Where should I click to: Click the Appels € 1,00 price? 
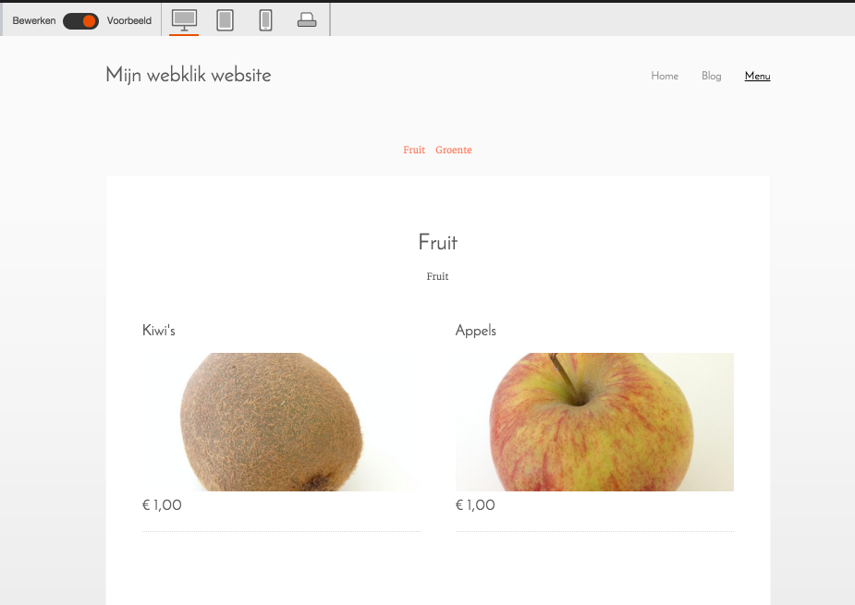475,505
